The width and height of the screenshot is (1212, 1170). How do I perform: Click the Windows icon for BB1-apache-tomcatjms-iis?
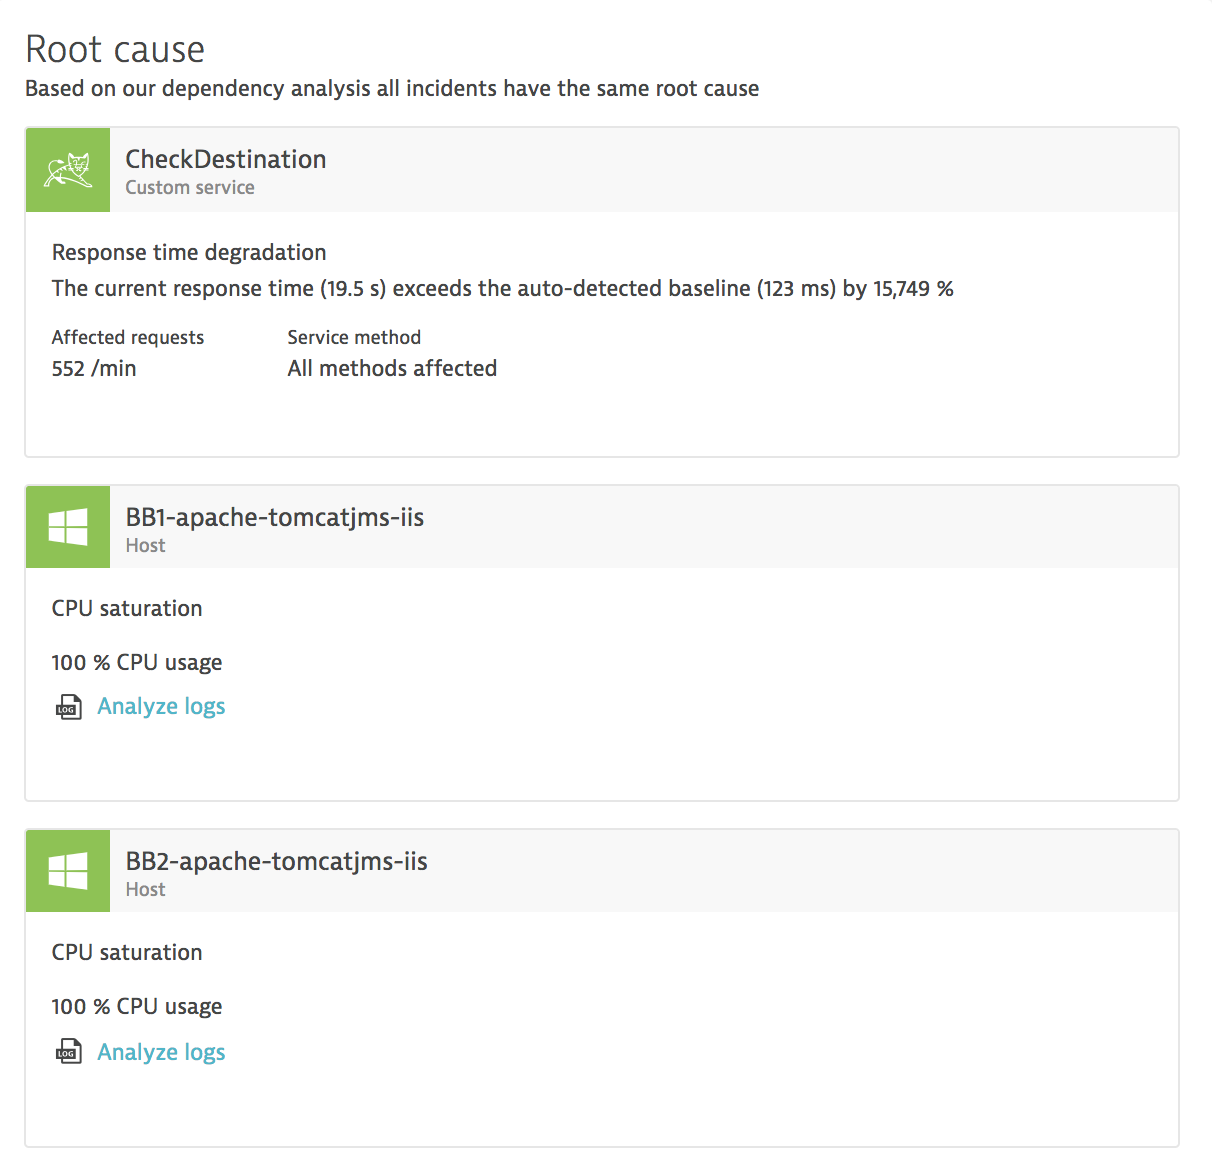[68, 527]
